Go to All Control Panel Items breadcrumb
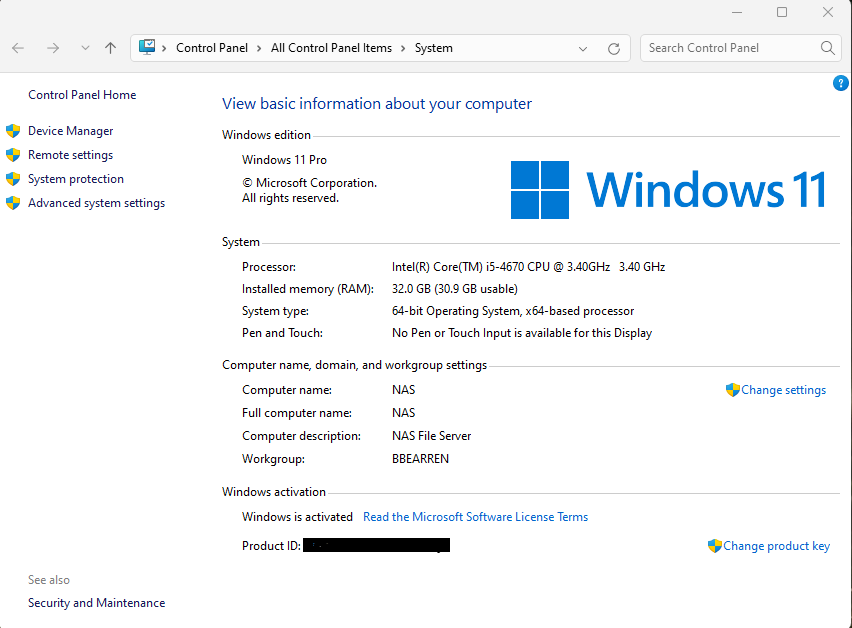 click(x=331, y=48)
